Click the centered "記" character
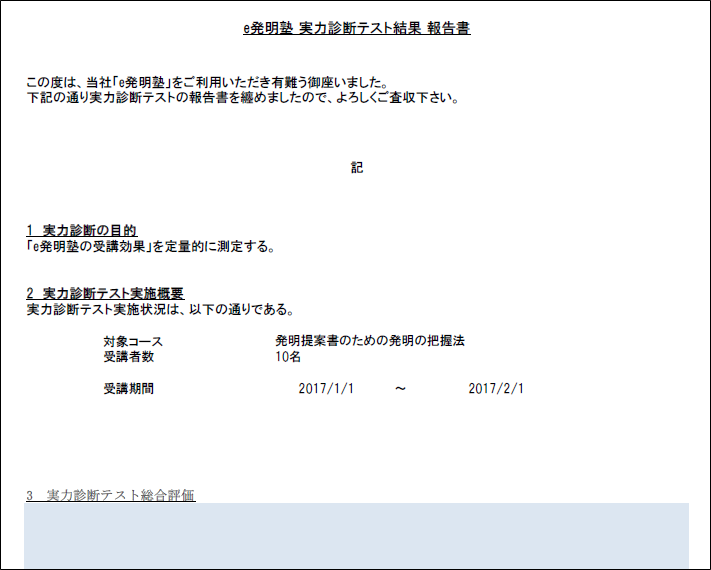Viewport: 711px width, 570px height. (357, 168)
